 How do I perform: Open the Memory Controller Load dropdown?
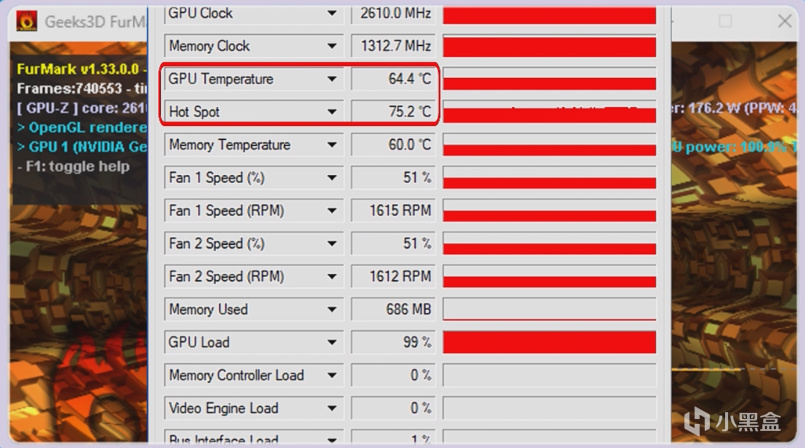pyautogui.click(x=332, y=375)
